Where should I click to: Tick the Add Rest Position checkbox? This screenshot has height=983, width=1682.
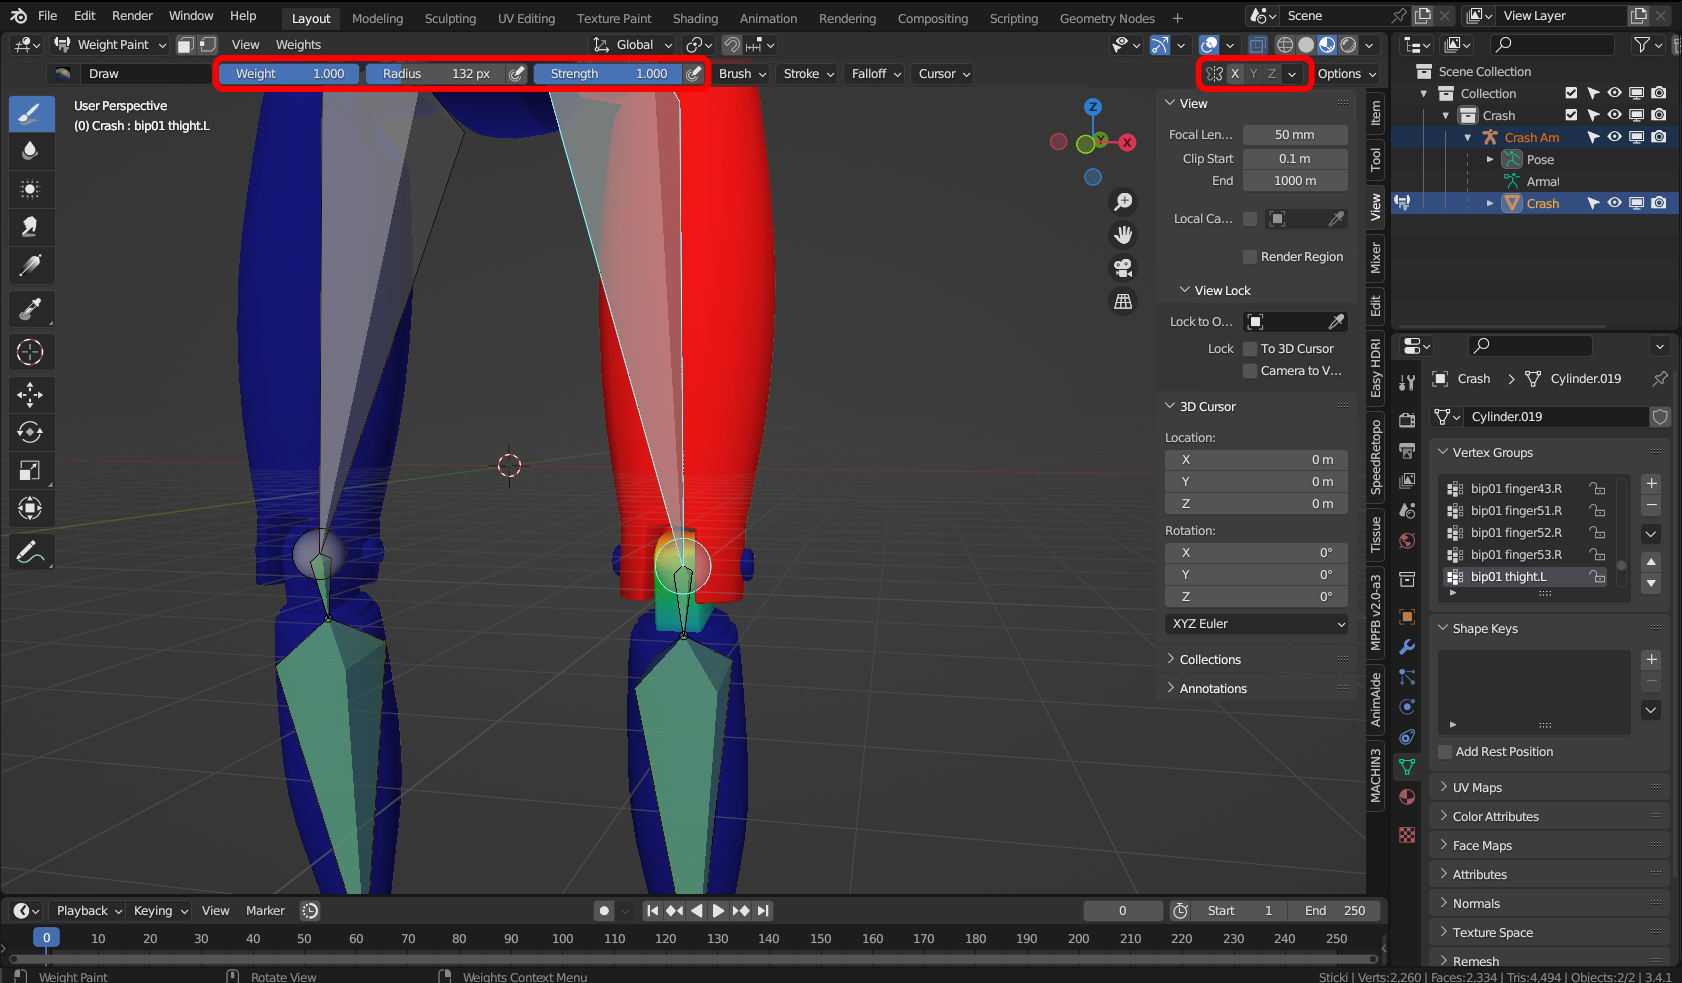click(1445, 752)
